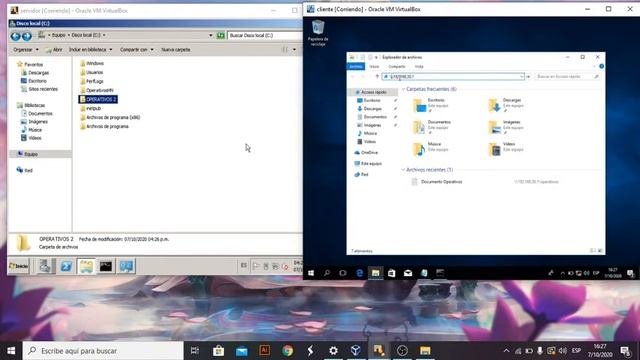Click the Inicio button in servidor taskbar
The image size is (640, 360).
pyautogui.click(x=19, y=266)
